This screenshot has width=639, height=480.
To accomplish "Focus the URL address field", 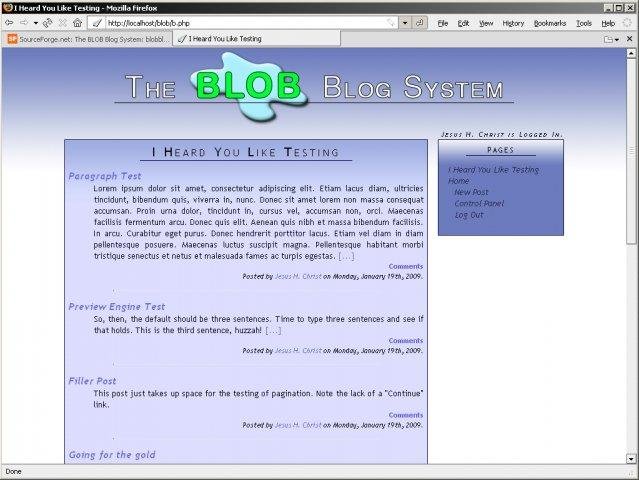I will coord(245,23).
